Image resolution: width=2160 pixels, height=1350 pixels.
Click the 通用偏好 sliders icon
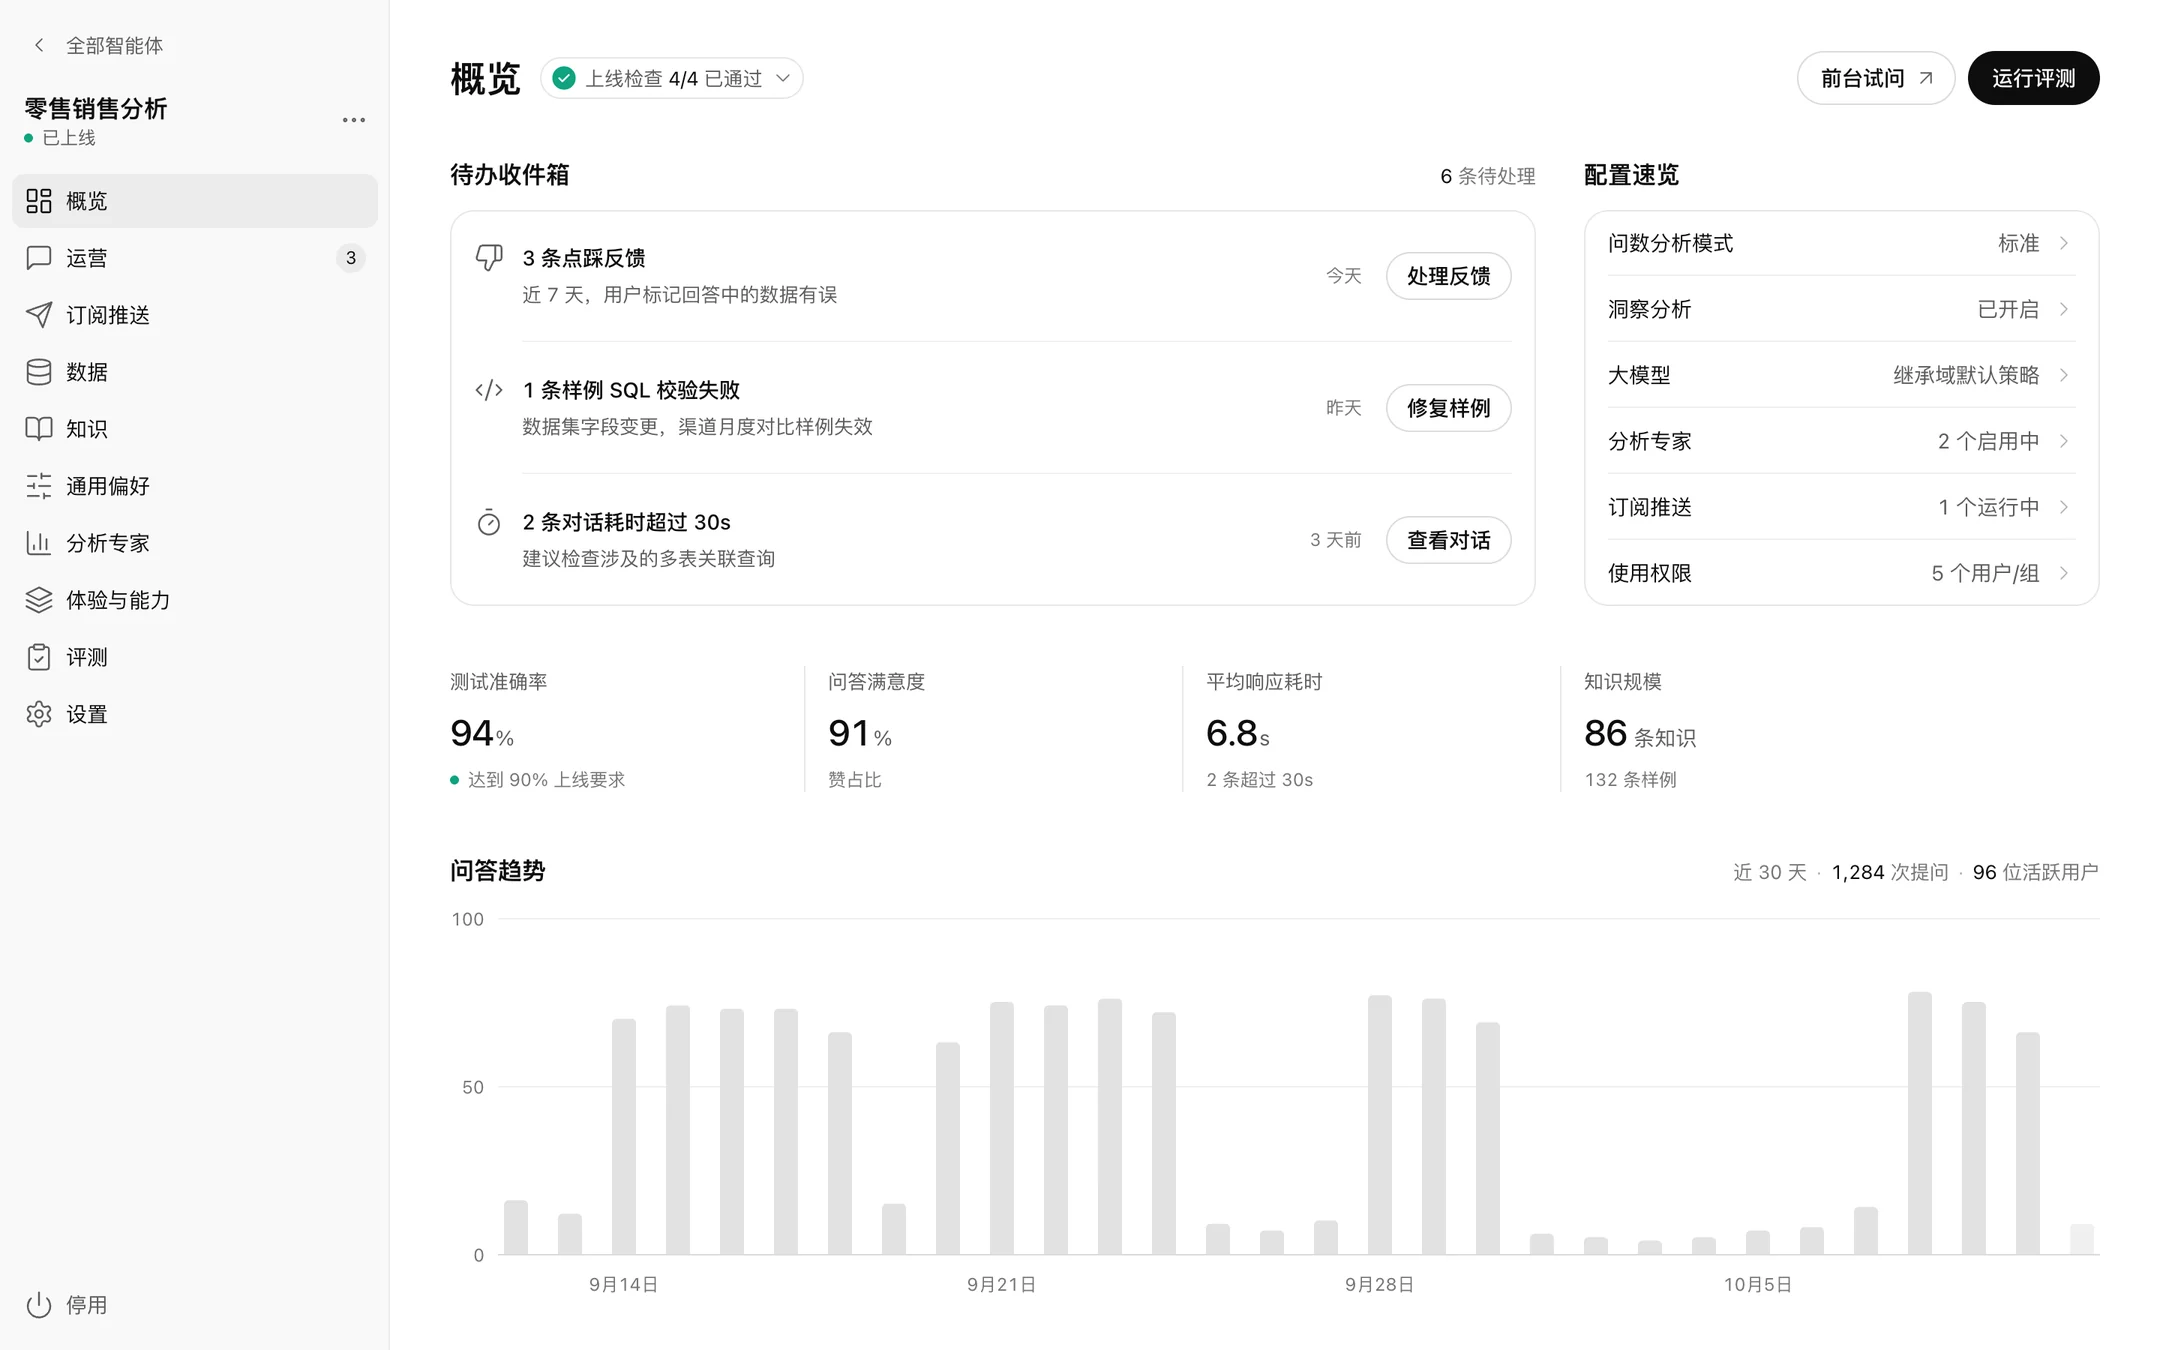(x=39, y=486)
